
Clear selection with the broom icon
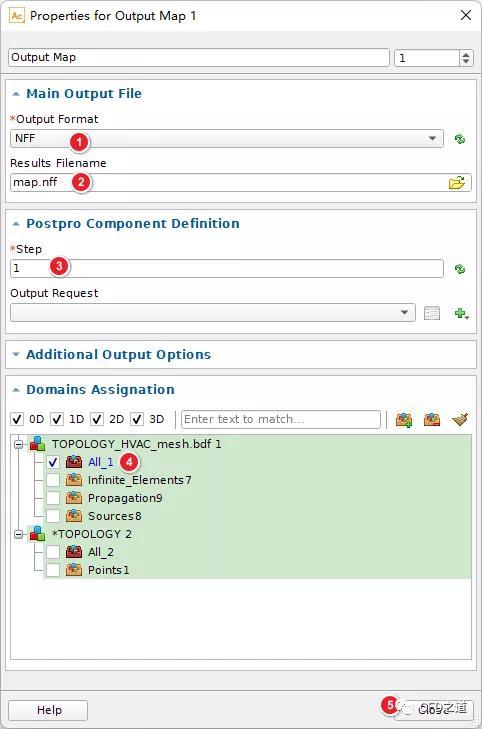click(460, 419)
